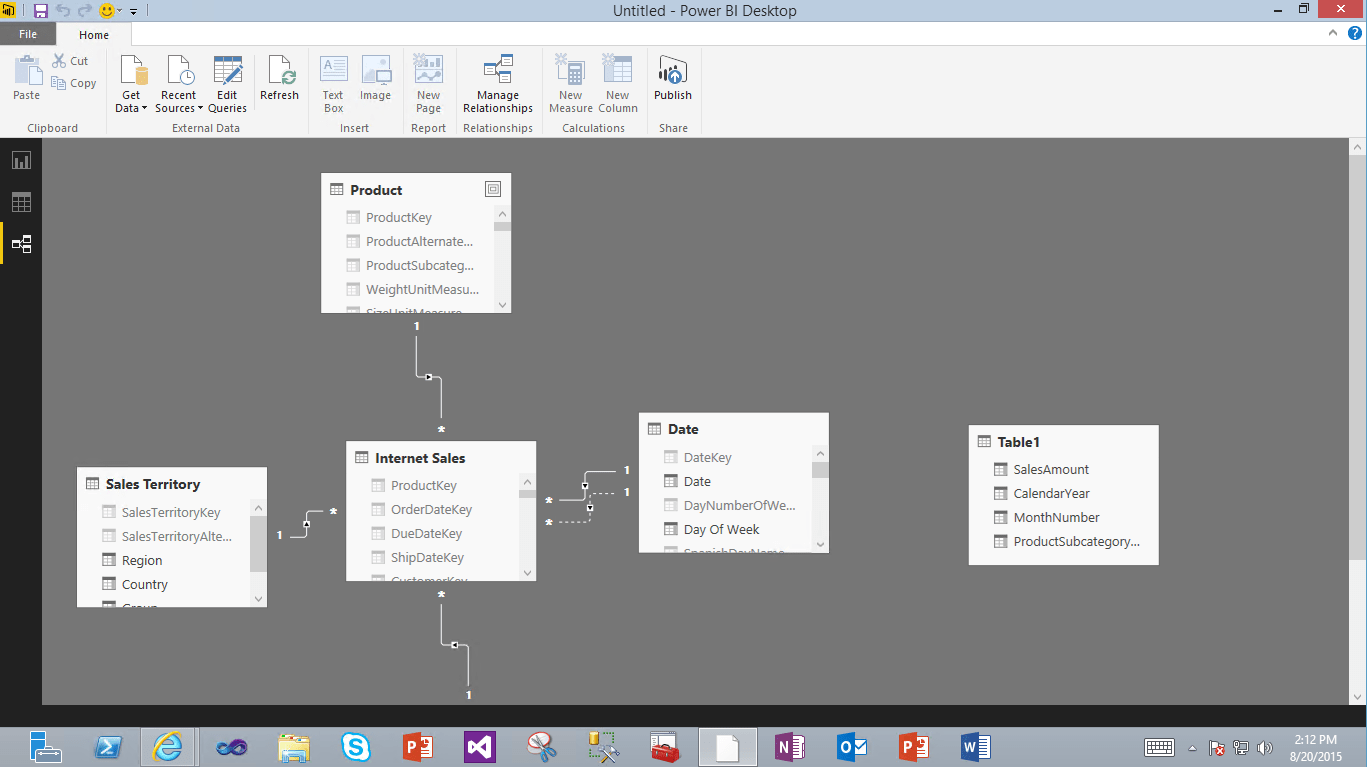Click the Copy icon in Clipboard
This screenshot has width=1367, height=767.
click(59, 83)
